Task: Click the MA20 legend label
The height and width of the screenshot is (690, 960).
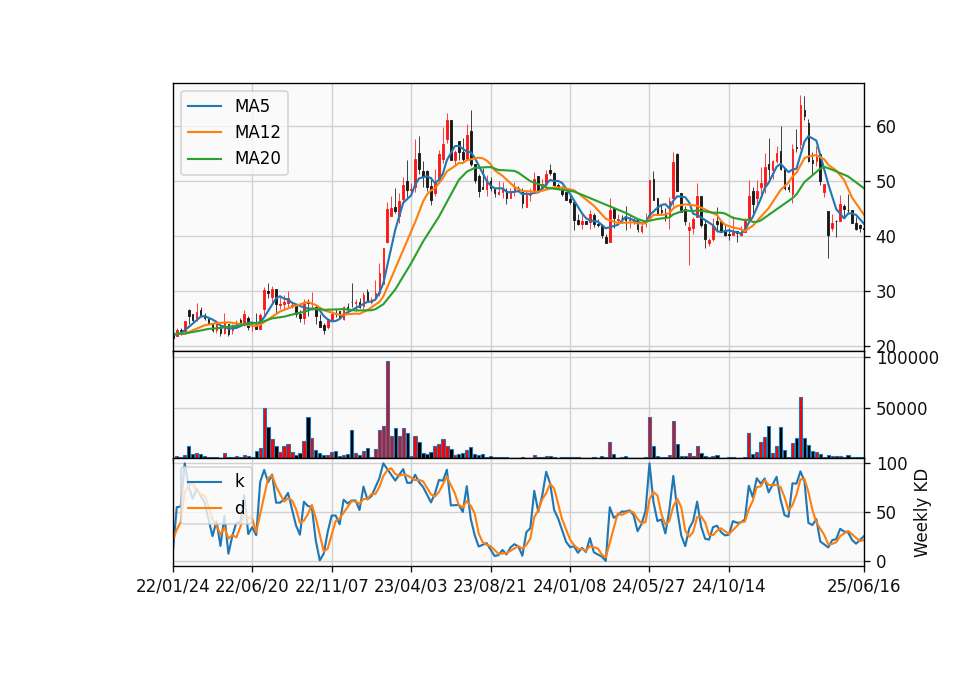Action: (x=257, y=159)
